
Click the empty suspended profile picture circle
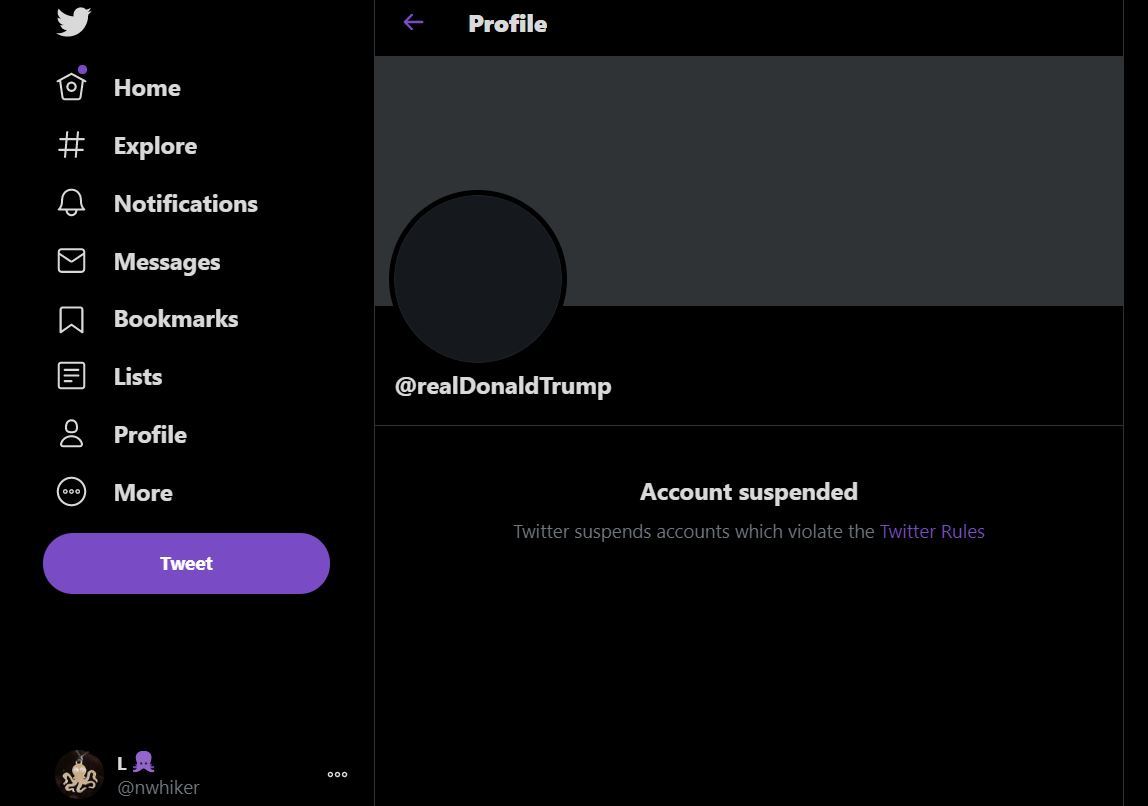478,277
